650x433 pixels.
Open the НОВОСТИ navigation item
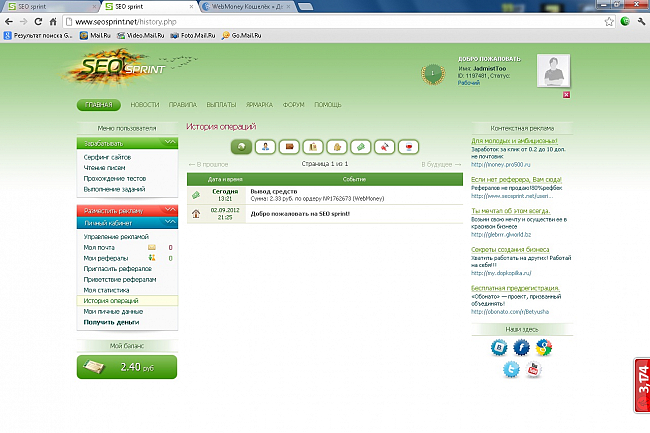(145, 105)
